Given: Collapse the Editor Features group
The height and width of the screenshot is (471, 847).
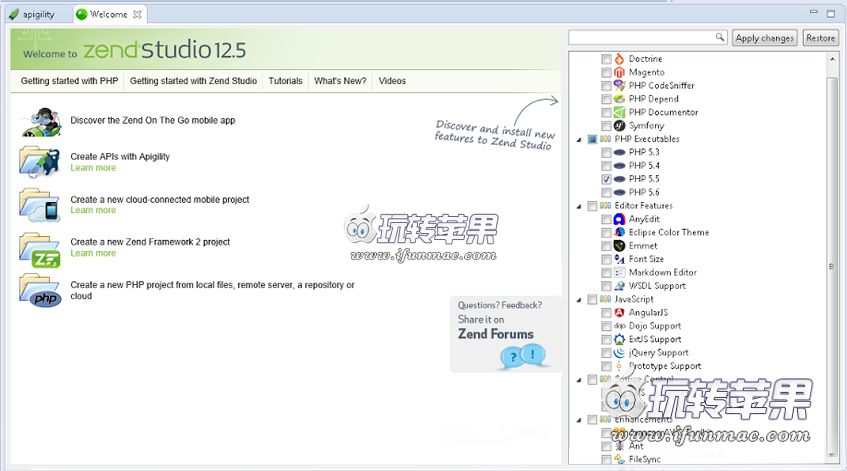Looking at the screenshot, I should pos(579,206).
